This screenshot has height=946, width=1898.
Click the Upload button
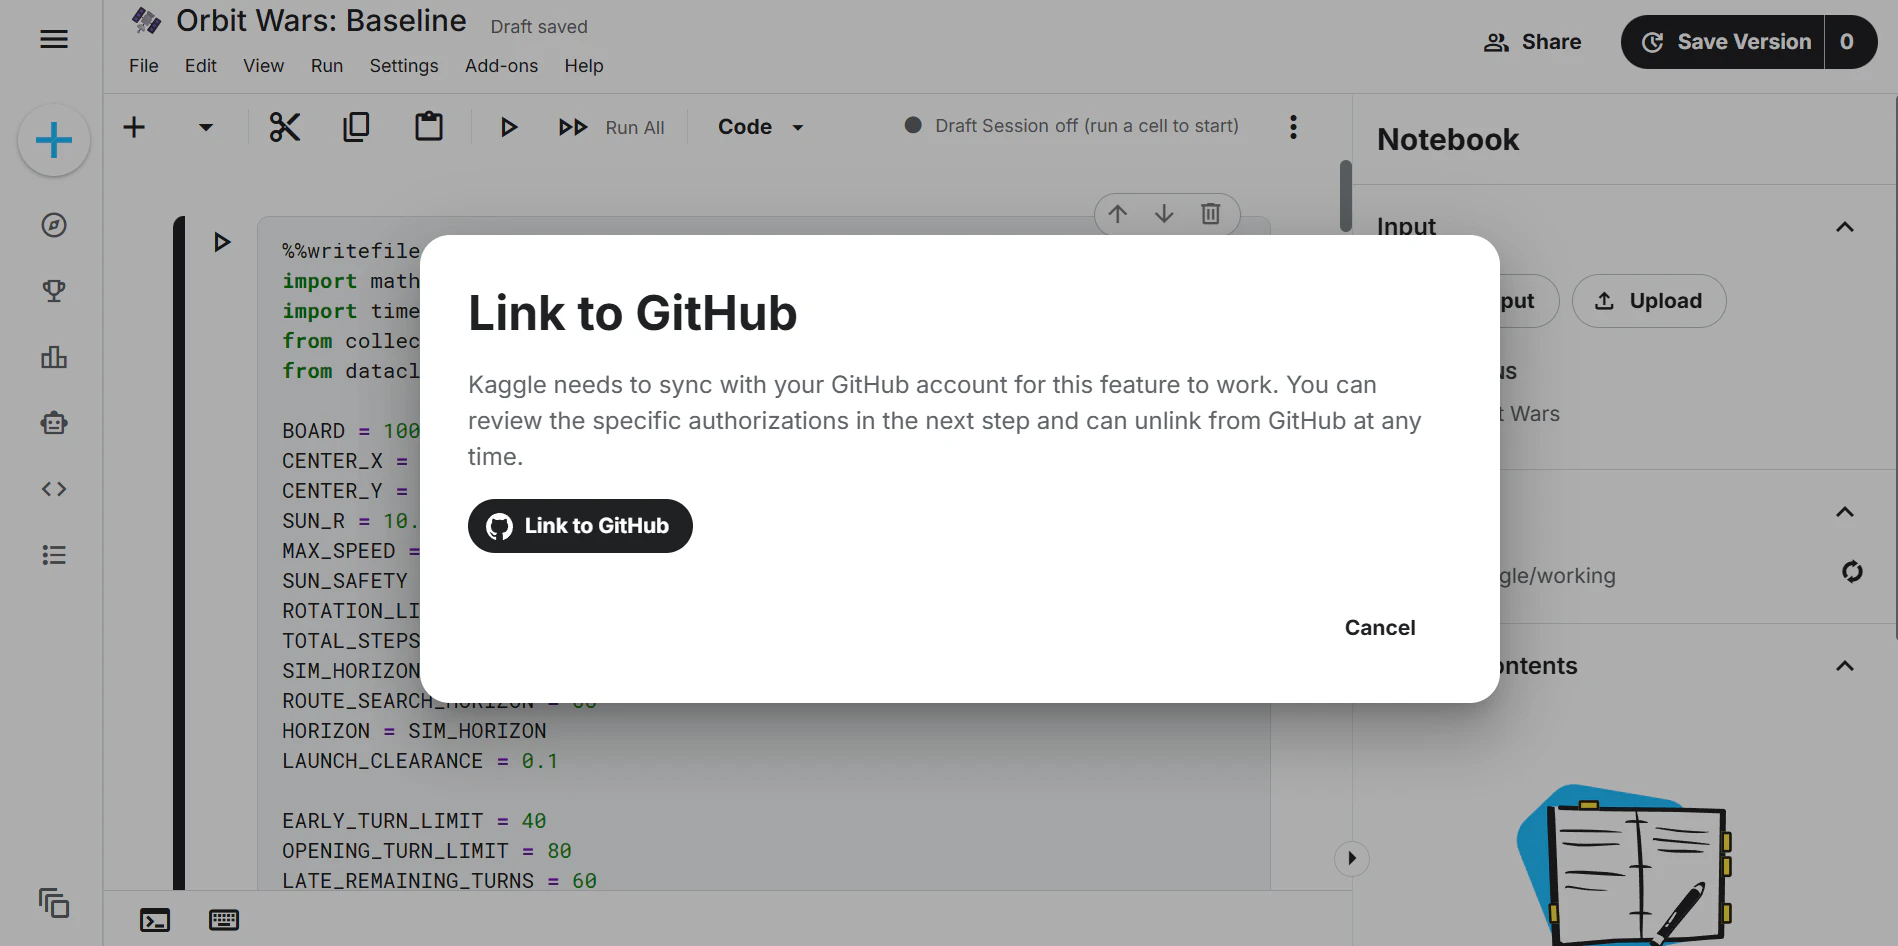click(x=1649, y=301)
